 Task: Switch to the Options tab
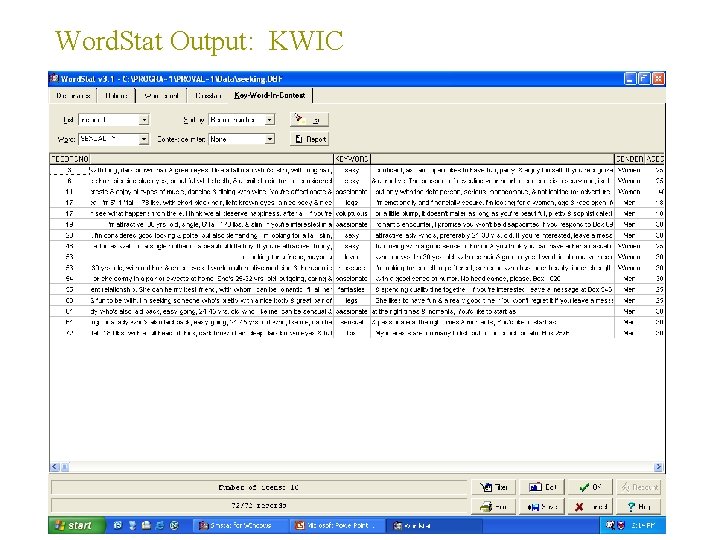[x=116, y=96]
